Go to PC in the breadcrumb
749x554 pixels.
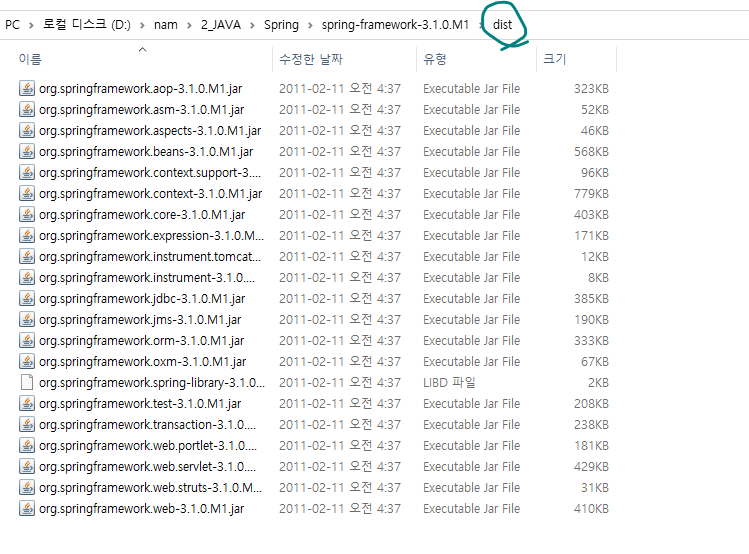[x=12, y=25]
